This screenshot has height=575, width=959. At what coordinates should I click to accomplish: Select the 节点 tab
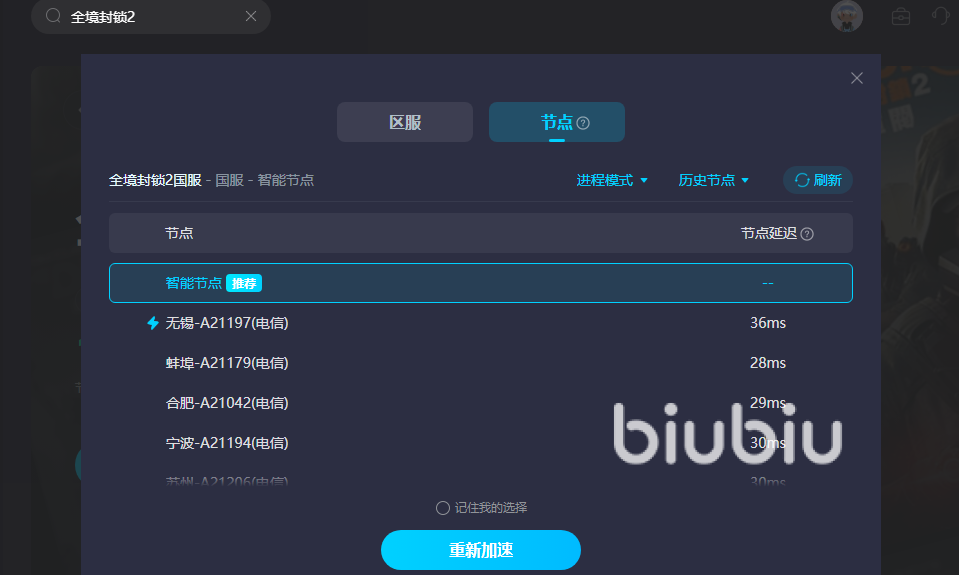(557, 122)
